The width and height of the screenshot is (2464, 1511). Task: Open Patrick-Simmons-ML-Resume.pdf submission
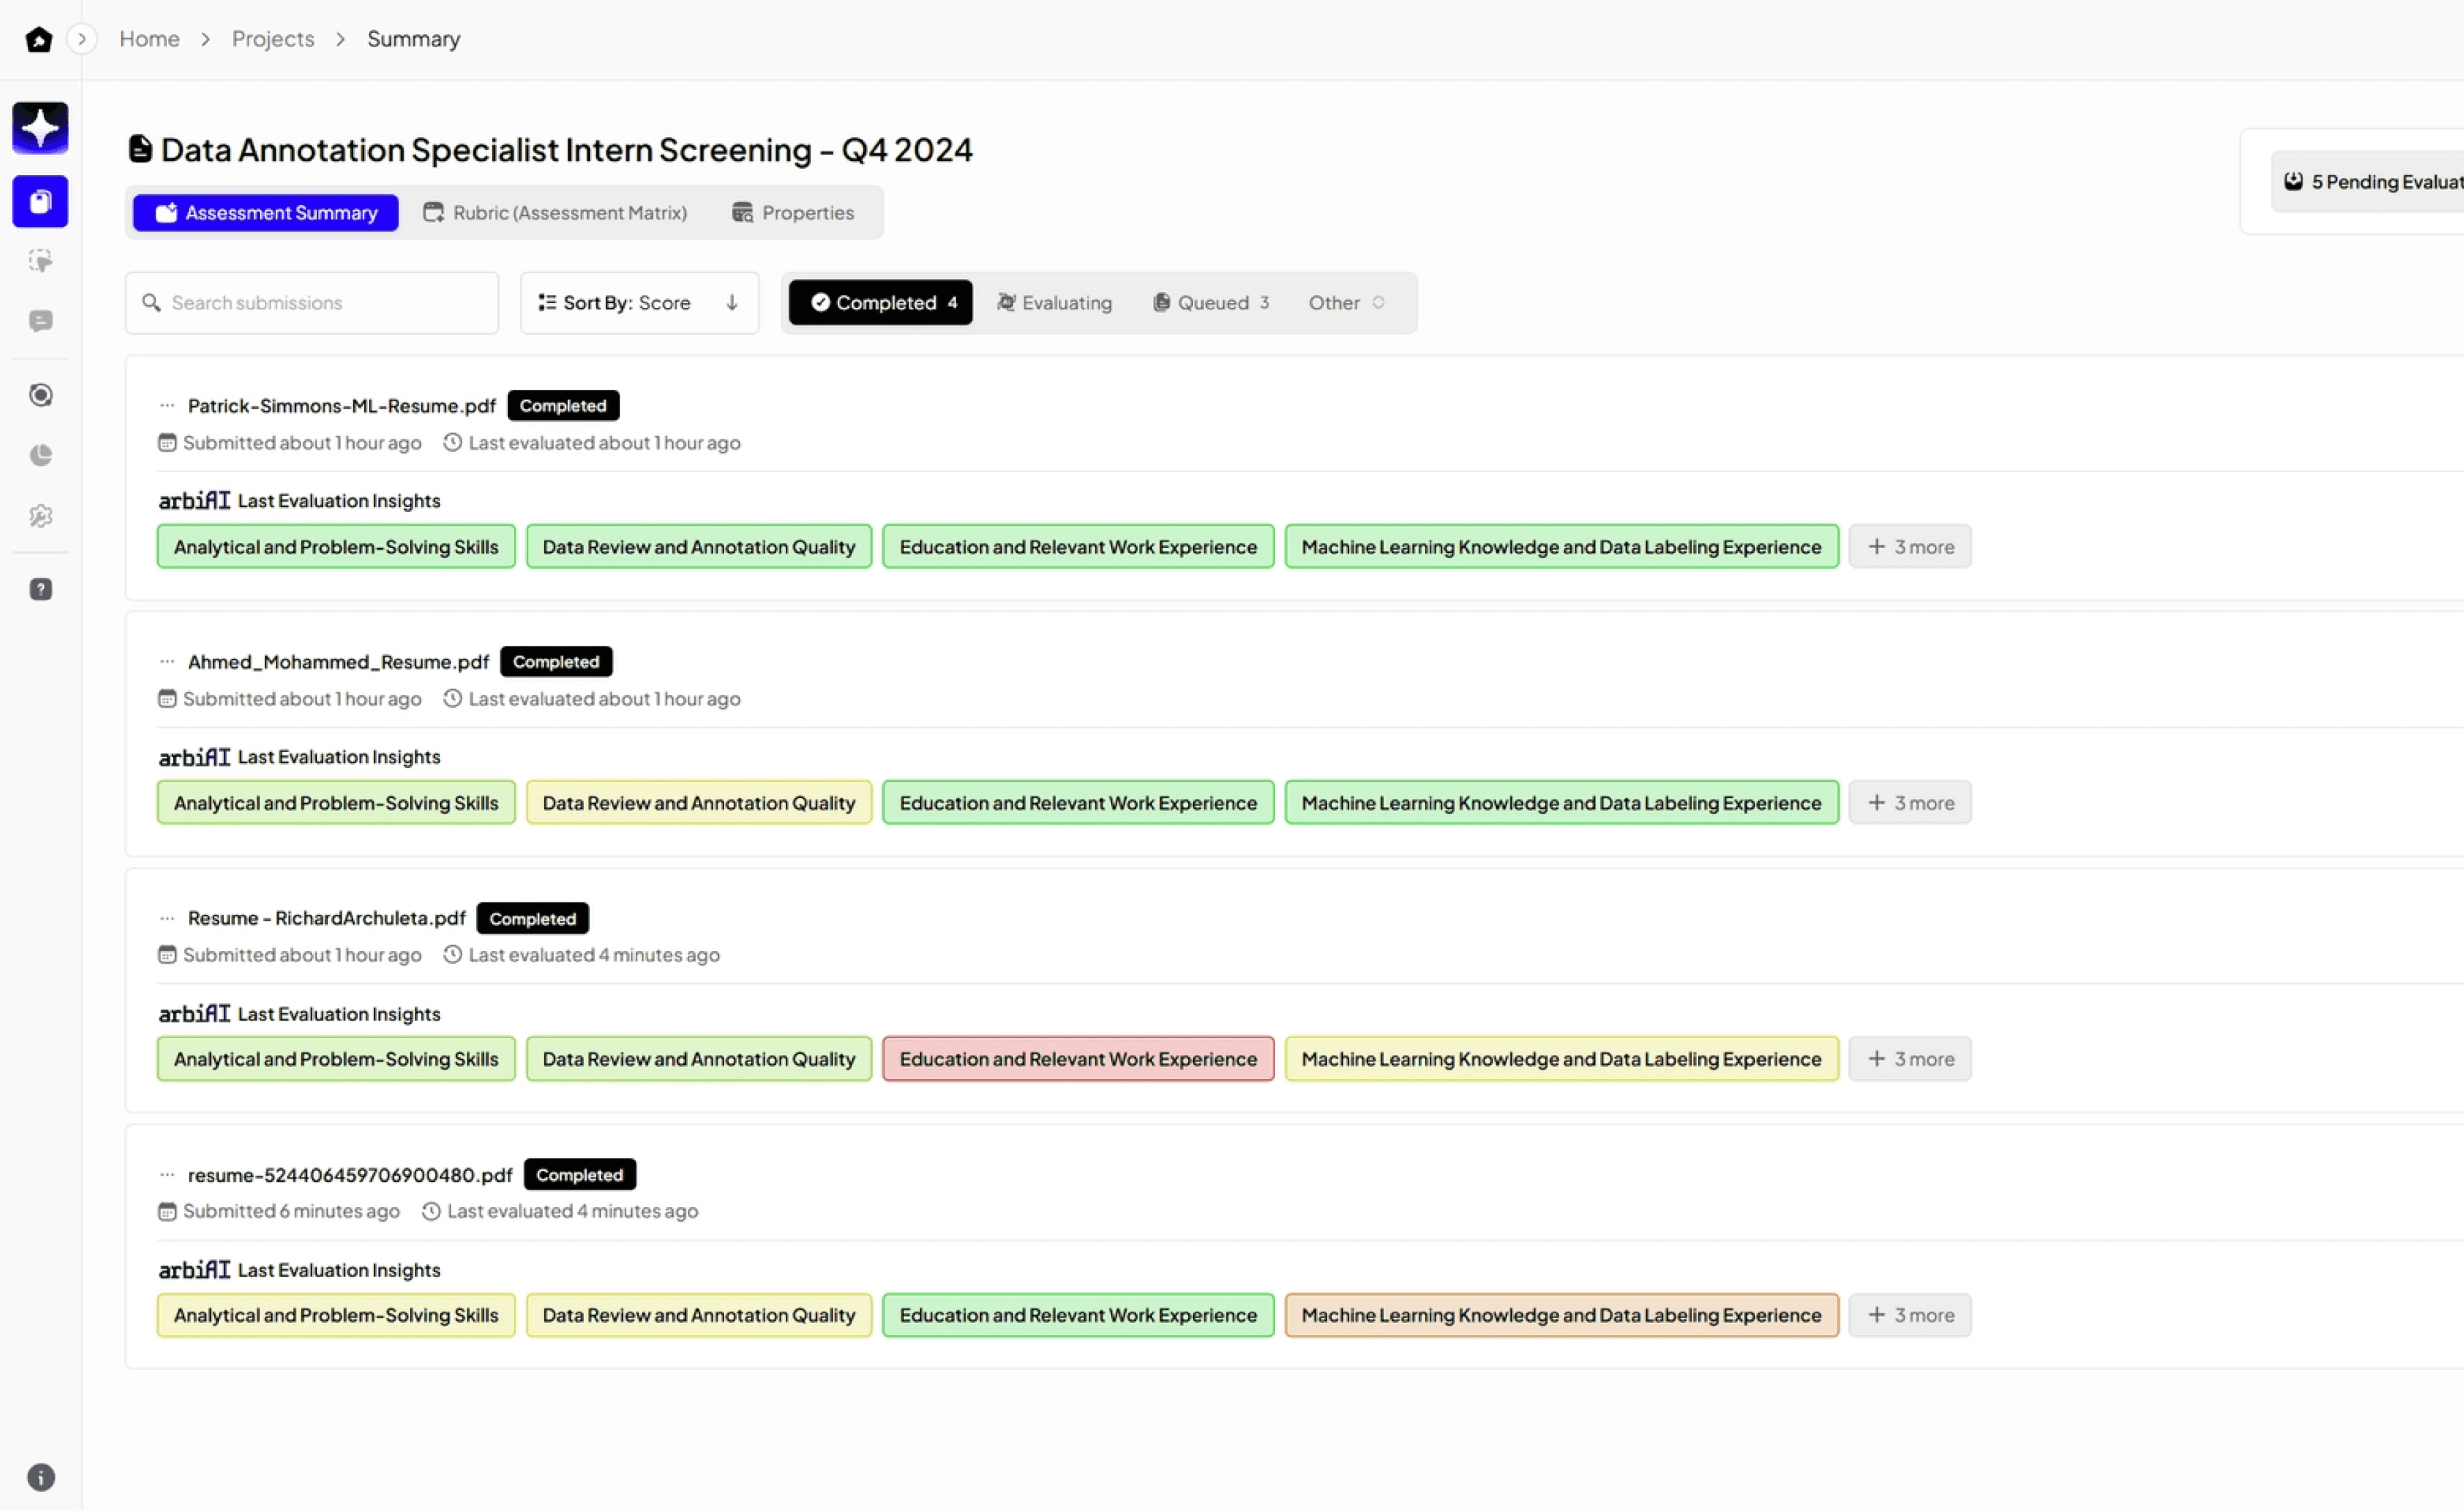coord(342,406)
